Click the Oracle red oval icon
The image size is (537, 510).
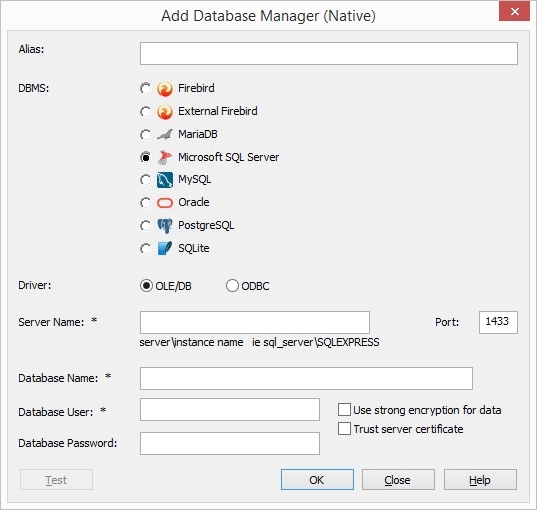click(165, 203)
